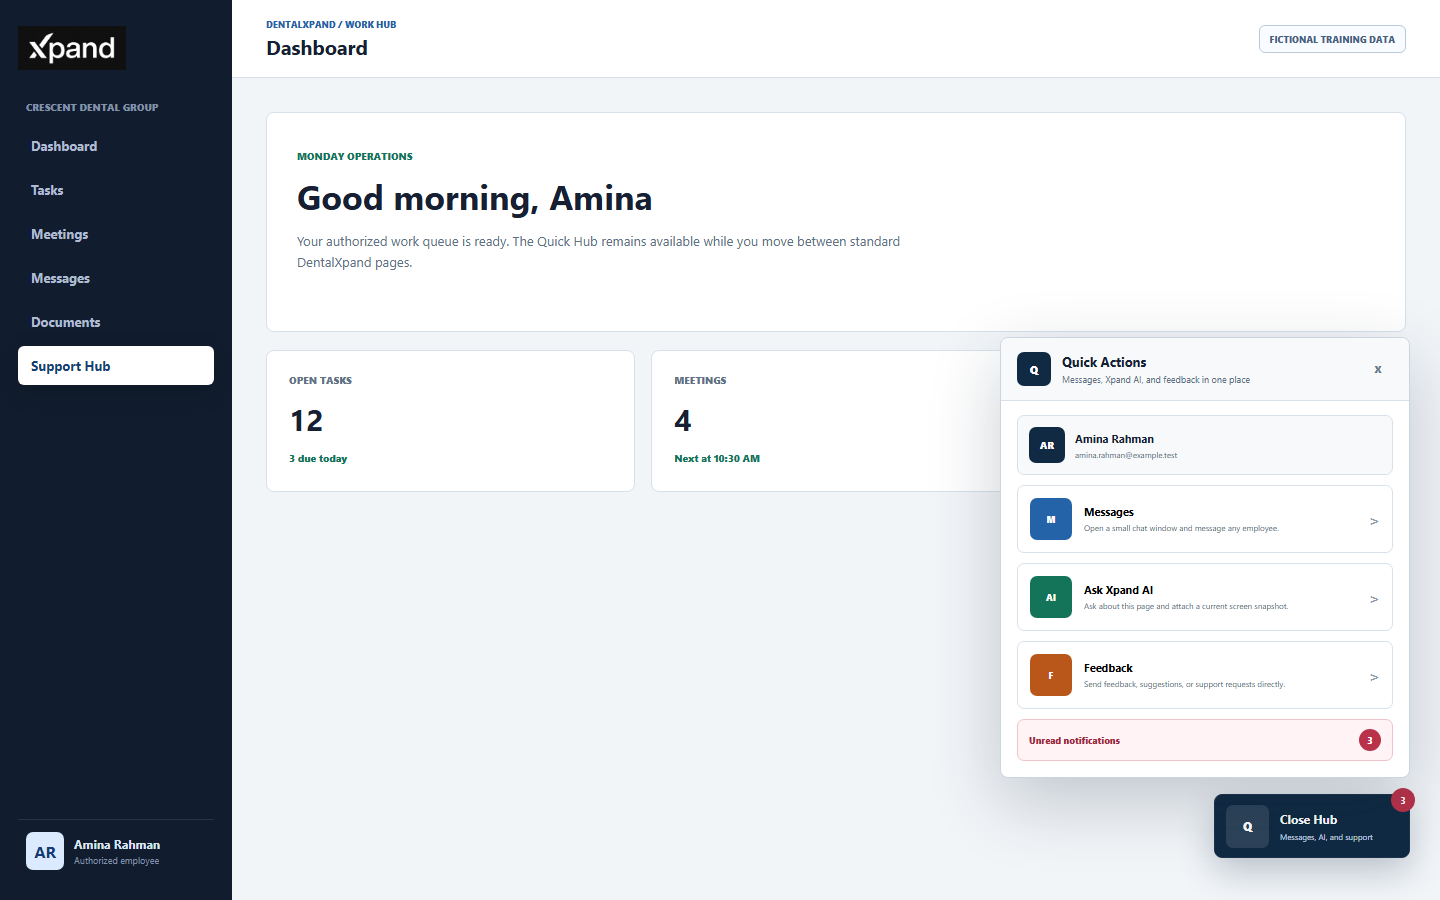Click the AR avatar in Quick Actions panel
This screenshot has width=1440, height=900.
coord(1047,445)
